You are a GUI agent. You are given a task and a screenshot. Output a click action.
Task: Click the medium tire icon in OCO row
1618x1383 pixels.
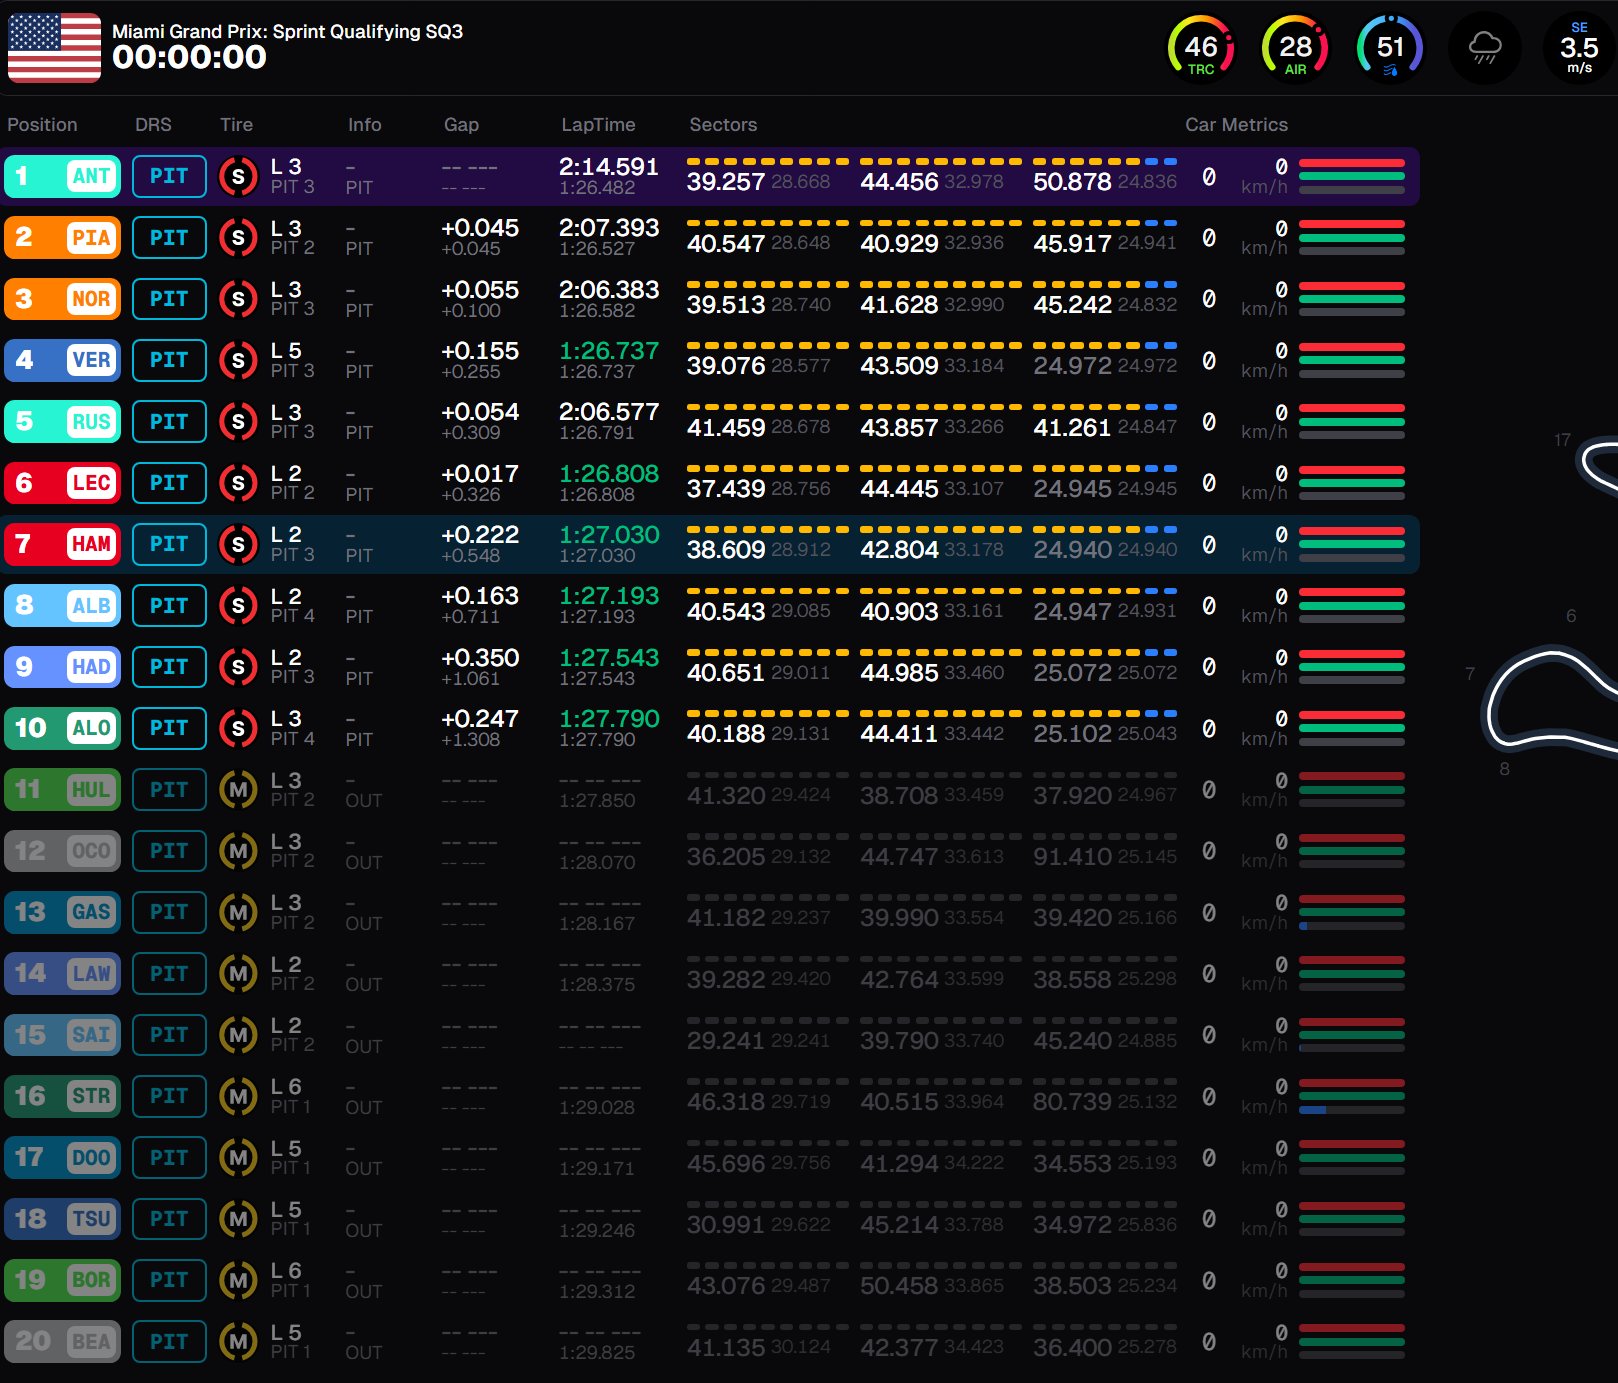pyautogui.click(x=238, y=851)
